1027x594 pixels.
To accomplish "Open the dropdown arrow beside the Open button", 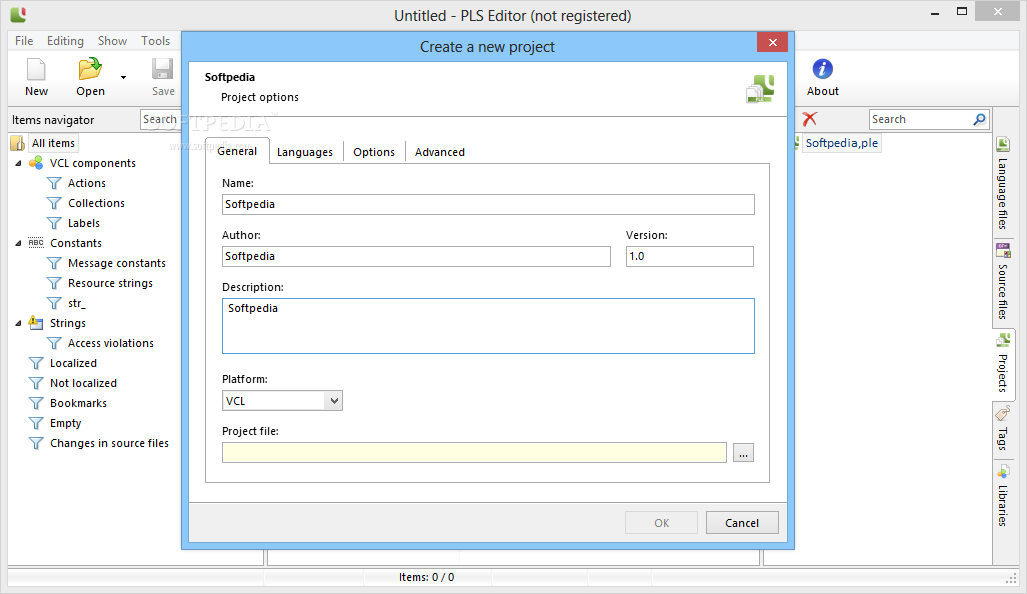I will (x=123, y=77).
